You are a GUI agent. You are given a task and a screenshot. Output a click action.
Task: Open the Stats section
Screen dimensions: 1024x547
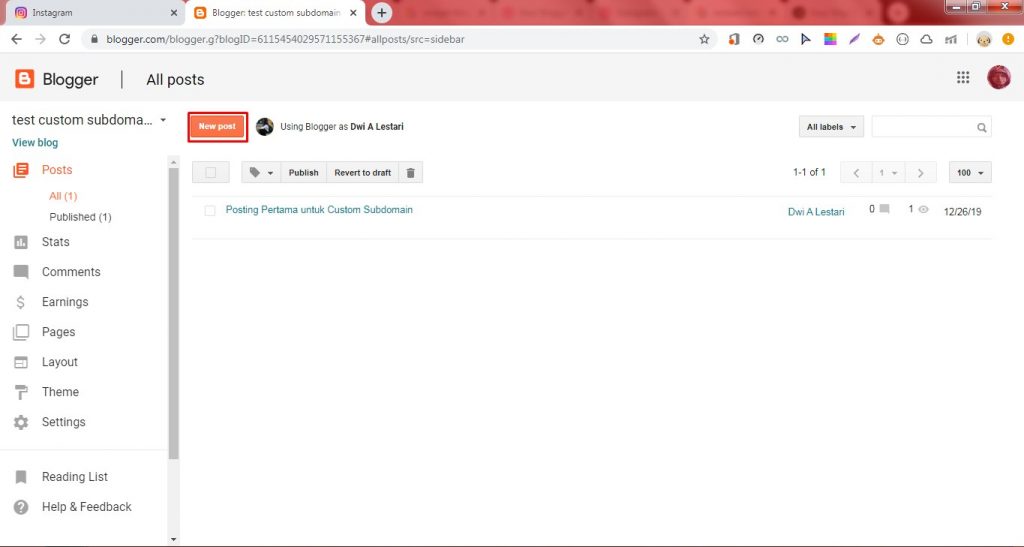click(56, 242)
